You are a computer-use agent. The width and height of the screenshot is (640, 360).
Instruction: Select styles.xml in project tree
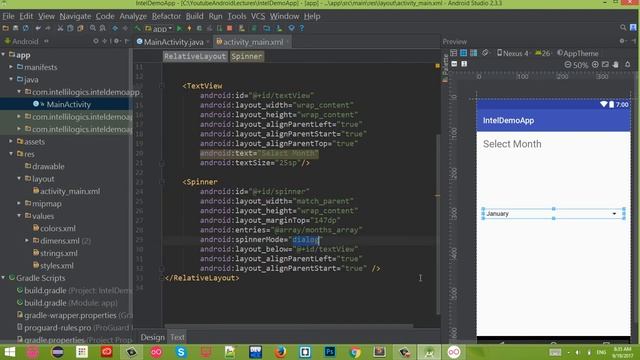coord(57,265)
